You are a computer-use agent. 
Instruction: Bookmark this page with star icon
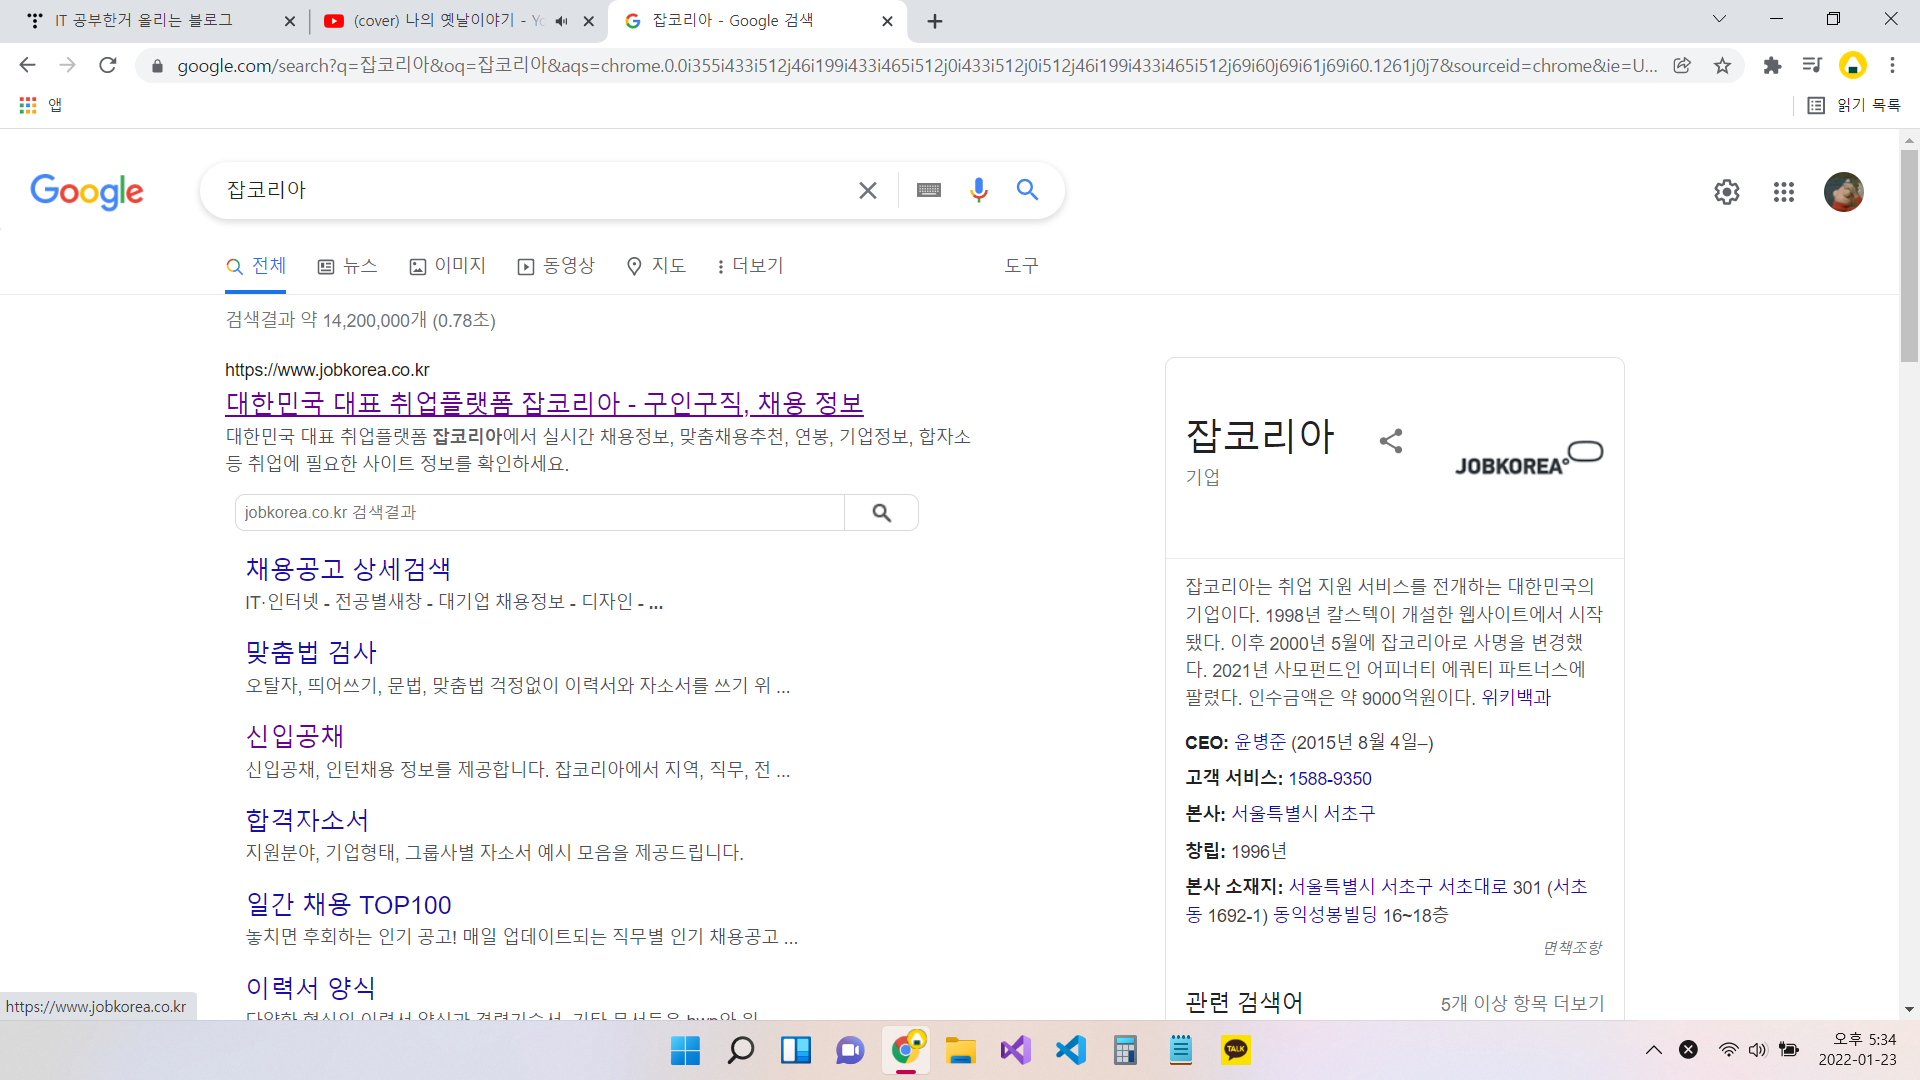pyautogui.click(x=1722, y=66)
